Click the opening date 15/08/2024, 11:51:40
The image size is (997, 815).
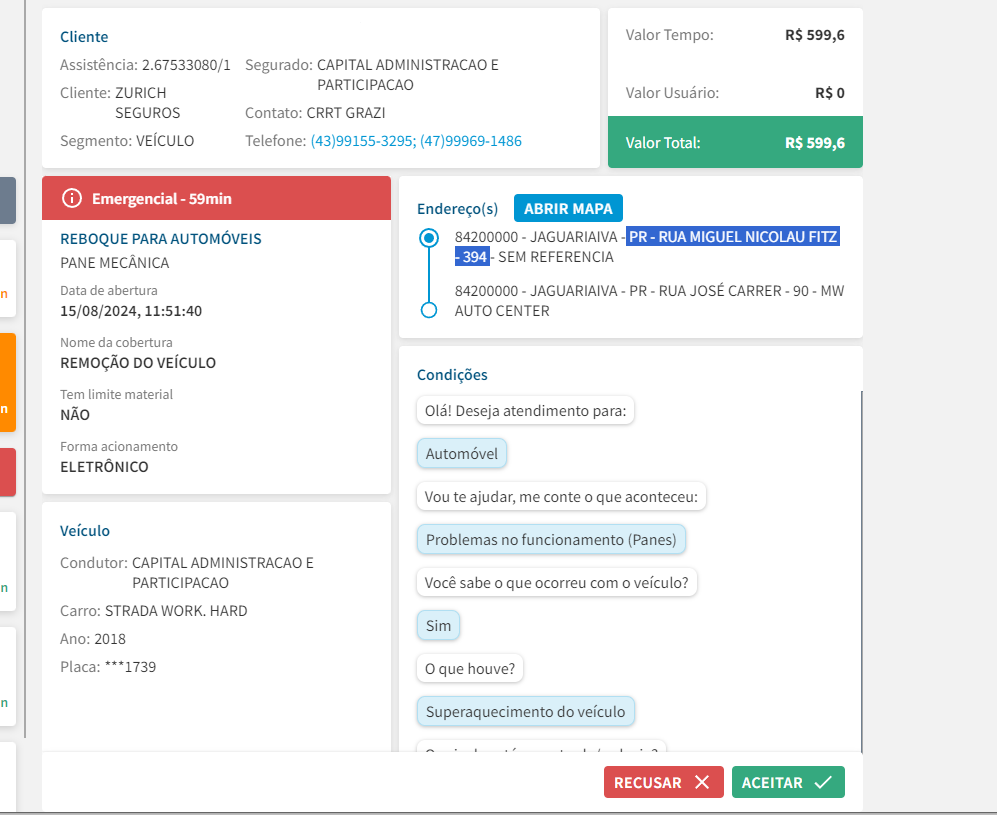pos(131,311)
